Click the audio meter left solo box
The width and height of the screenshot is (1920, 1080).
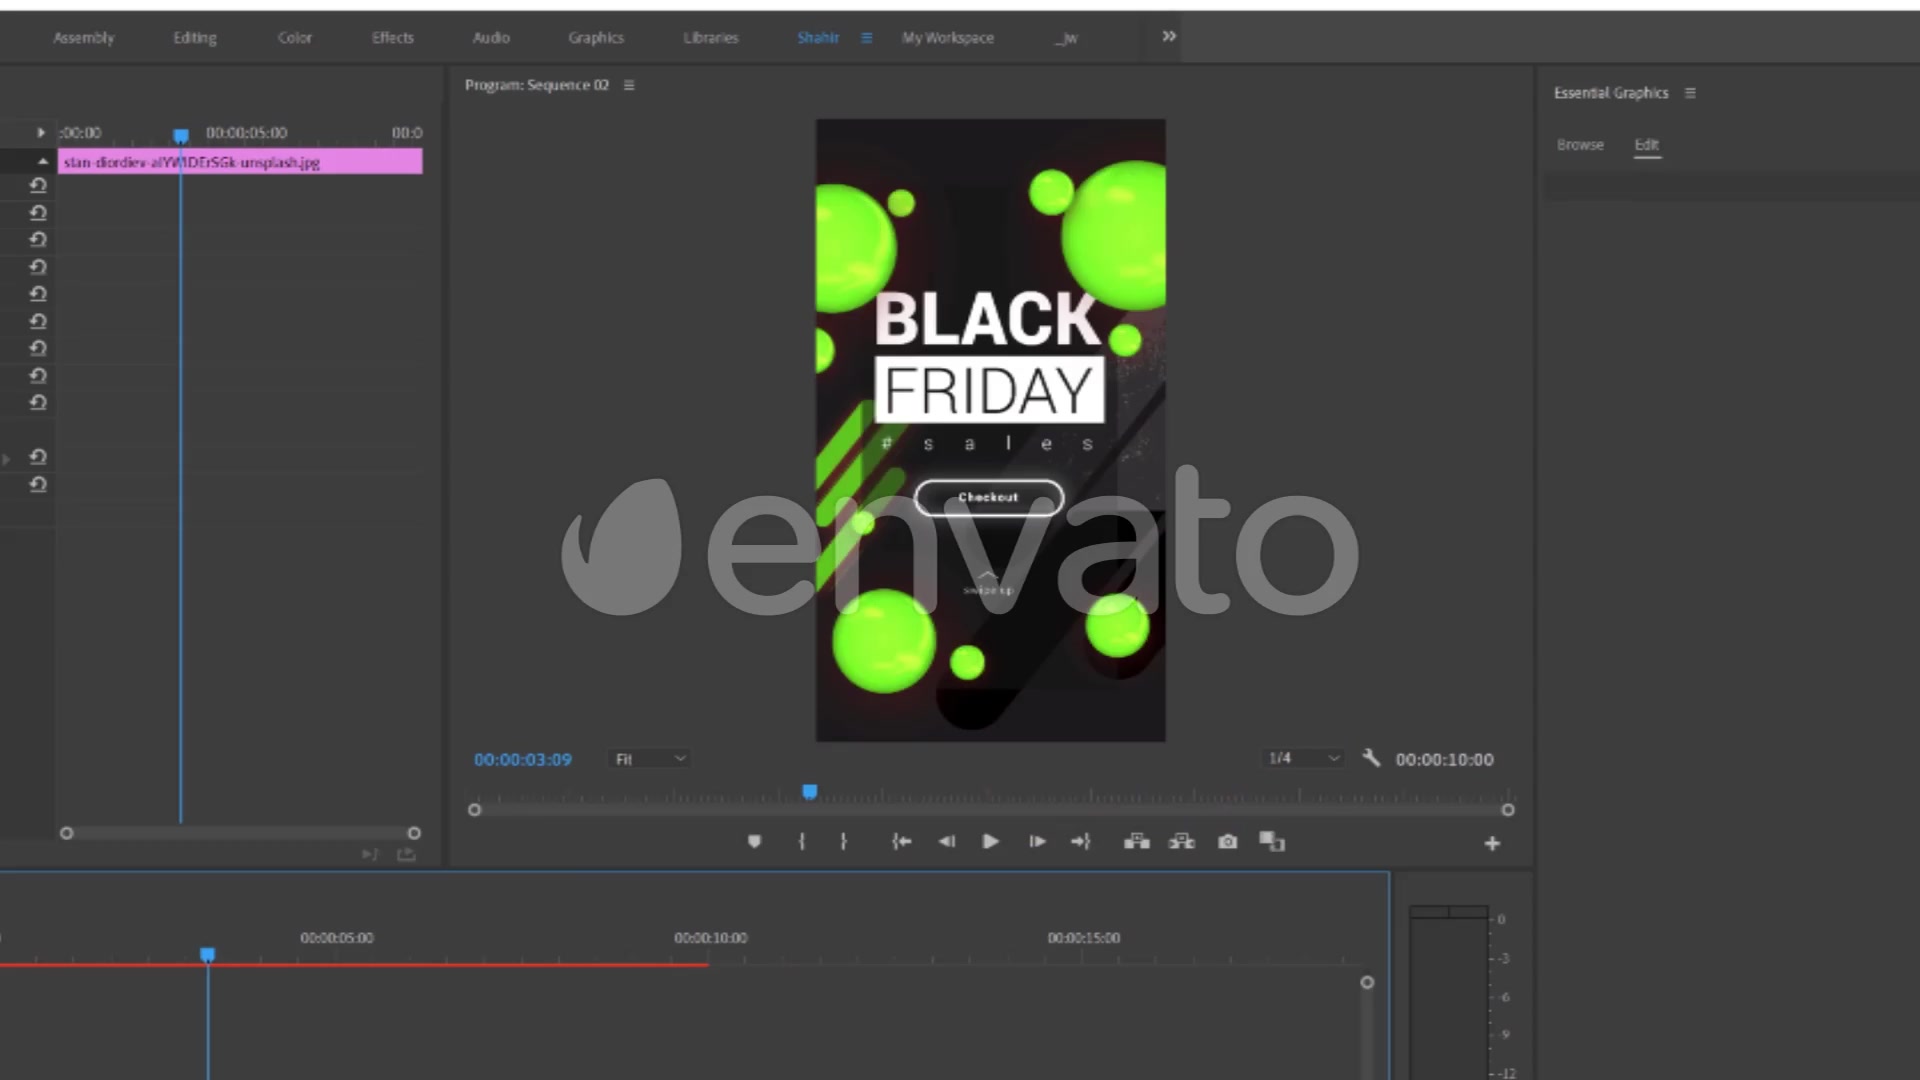coord(1428,912)
